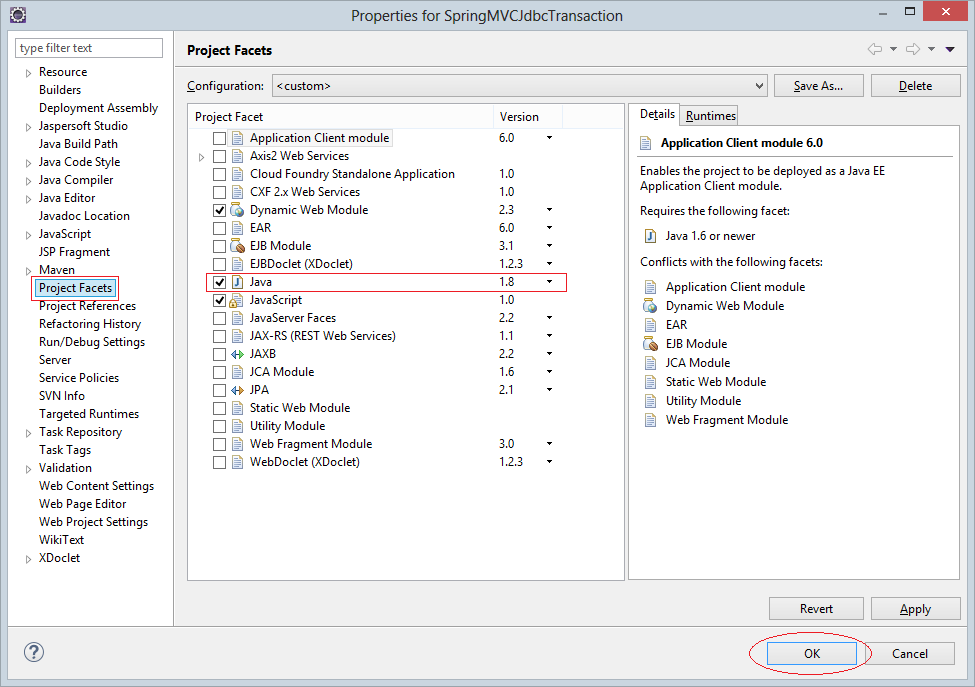Open Targeted Runtimes page
The height and width of the screenshot is (687, 975).
click(x=89, y=414)
